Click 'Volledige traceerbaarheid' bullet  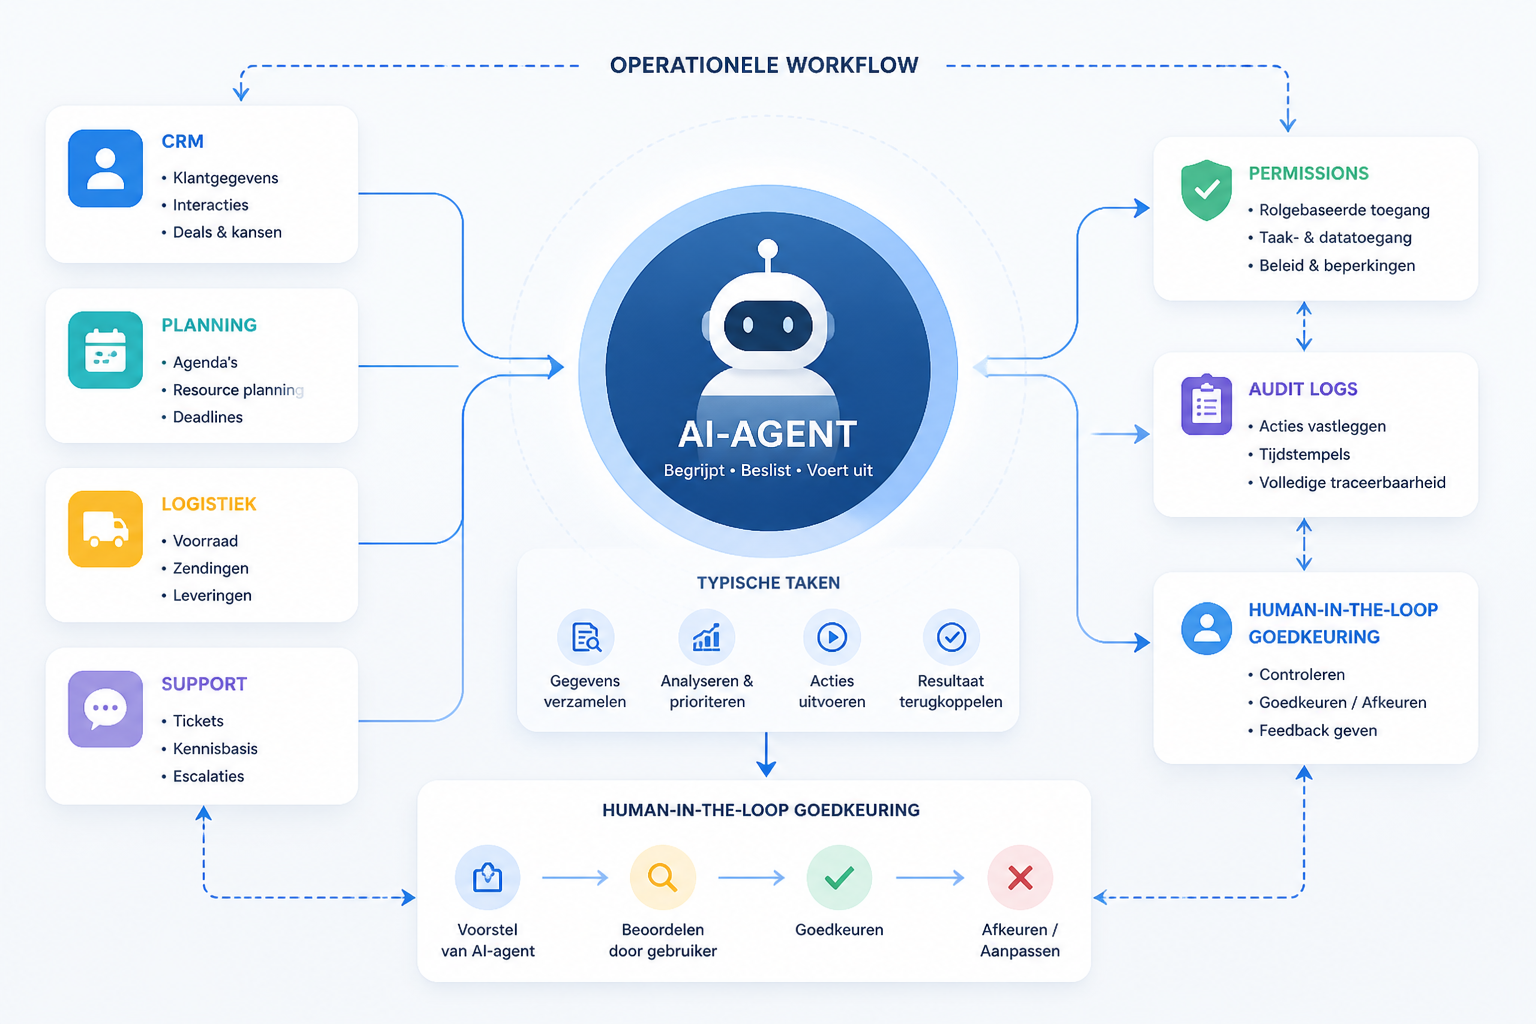[1352, 483]
